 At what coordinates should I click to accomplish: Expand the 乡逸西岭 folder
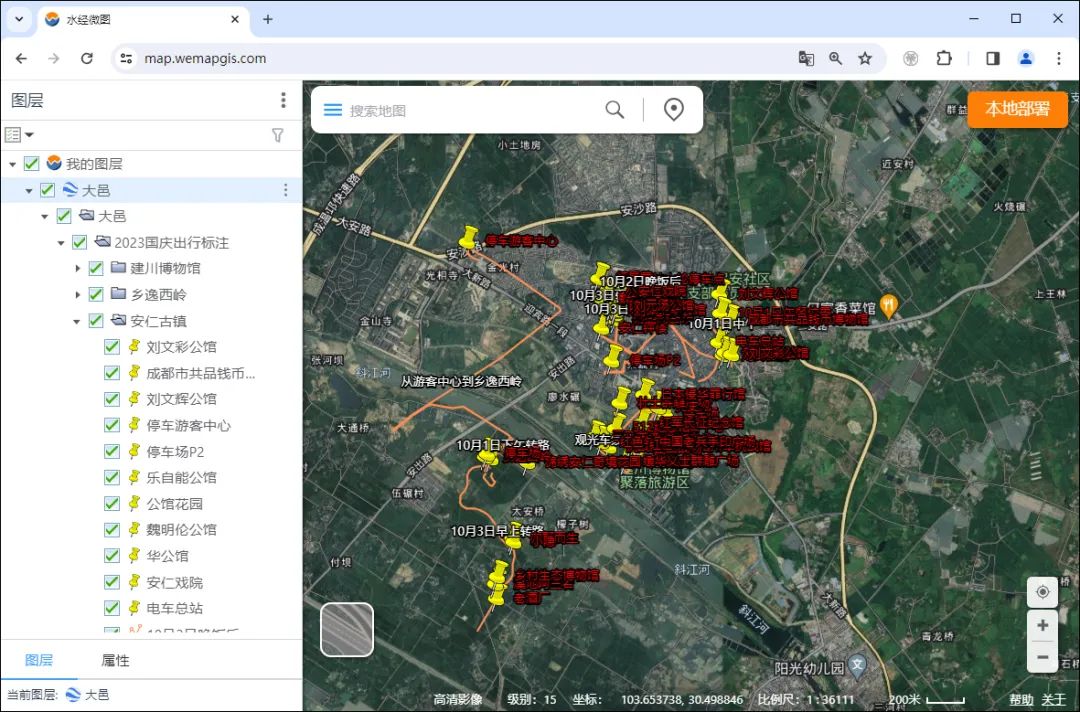tap(78, 294)
